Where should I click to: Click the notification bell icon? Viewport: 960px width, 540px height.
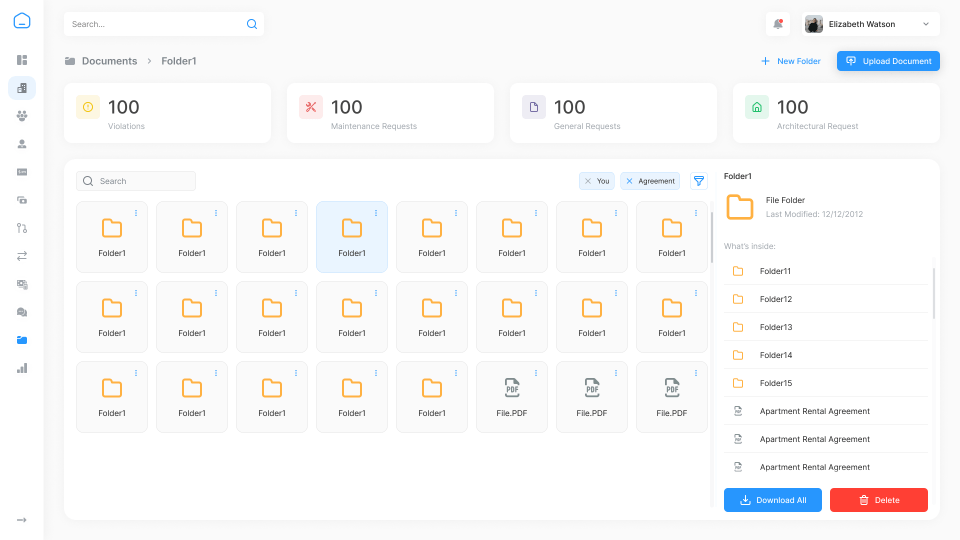pyautogui.click(x=778, y=24)
